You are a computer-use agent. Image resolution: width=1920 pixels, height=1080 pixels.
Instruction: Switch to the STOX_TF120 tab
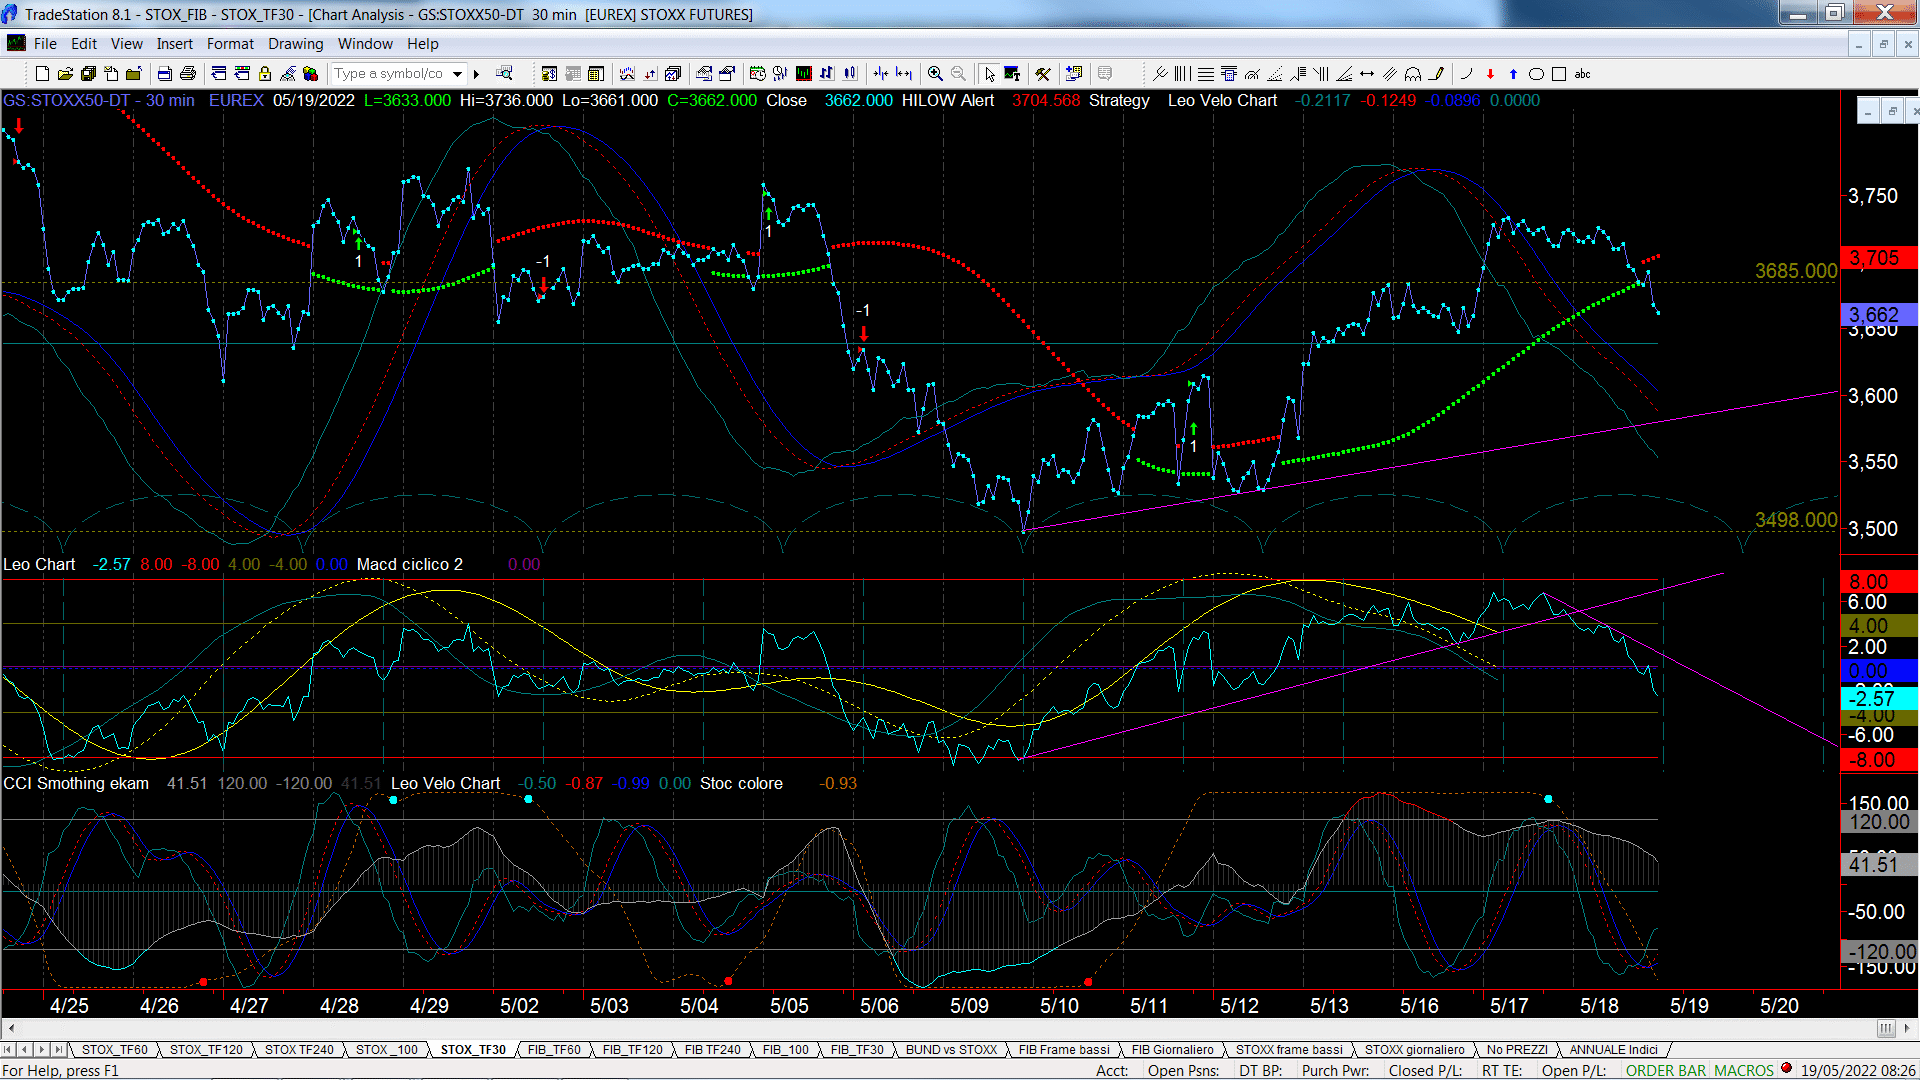coord(206,1049)
